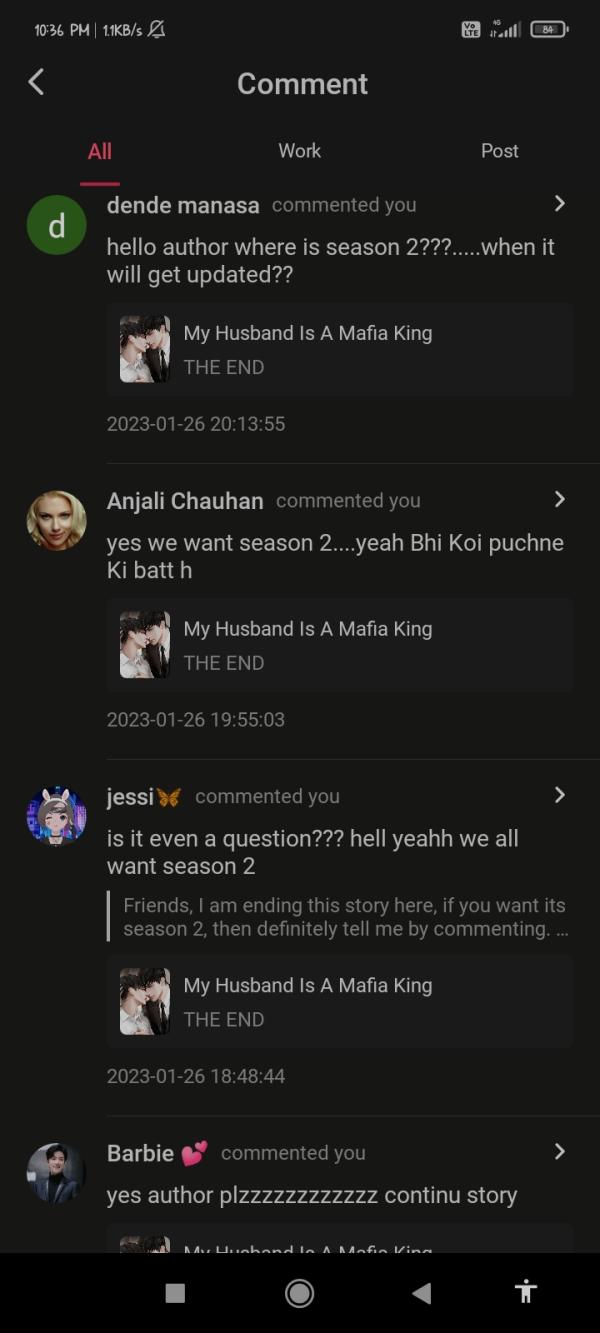Open Barbie's profile avatar

[x=56, y=1172]
